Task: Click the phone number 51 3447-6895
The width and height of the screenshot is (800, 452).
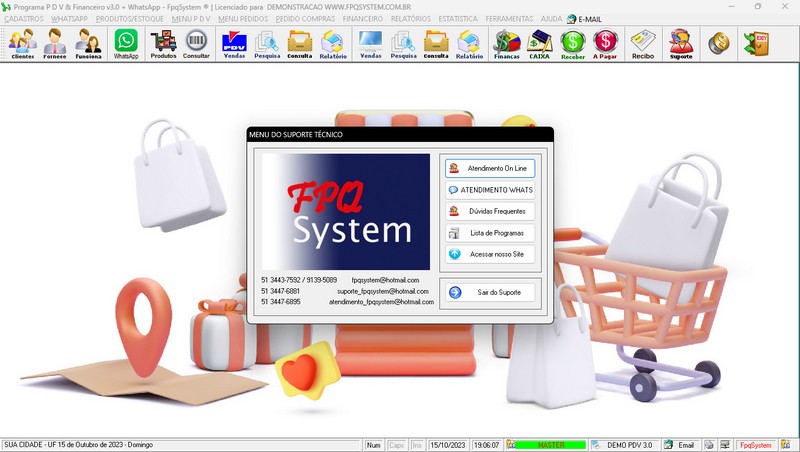Action: (x=281, y=302)
